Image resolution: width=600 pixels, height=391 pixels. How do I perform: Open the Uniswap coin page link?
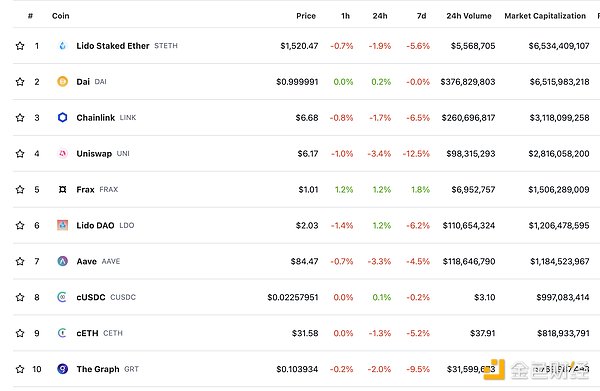point(94,153)
